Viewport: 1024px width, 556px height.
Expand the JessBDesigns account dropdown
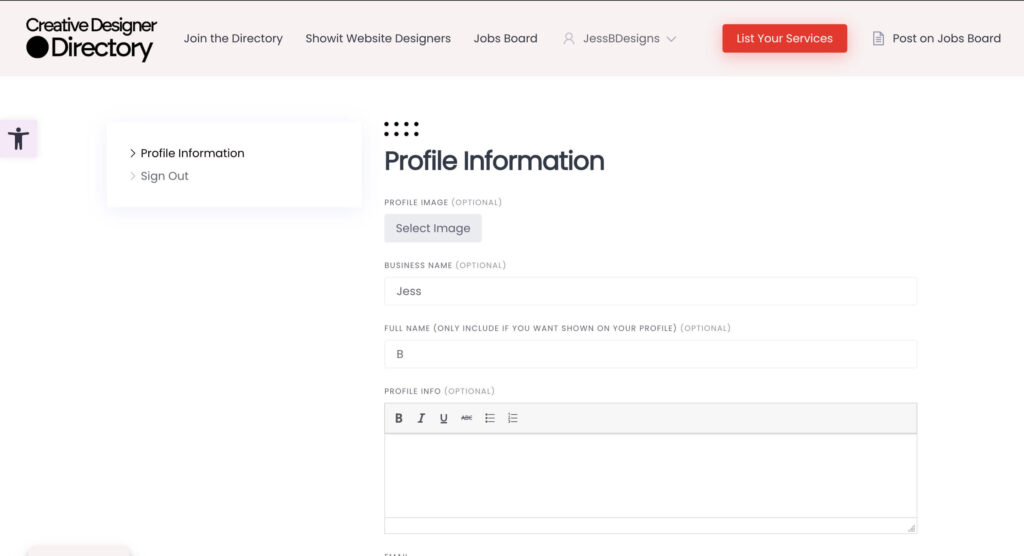[x=671, y=39]
